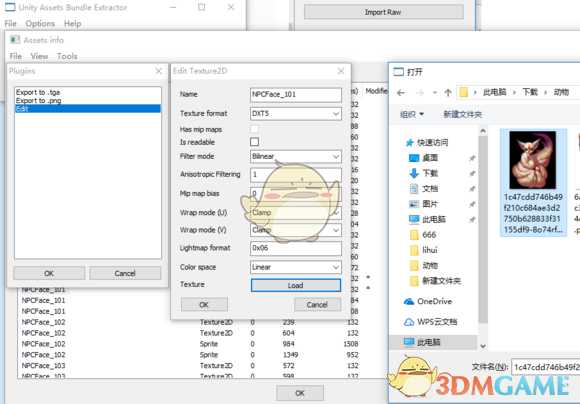580x404 pixels.
Task: Open WPS云文档 cloud location
Action: click(x=430, y=322)
